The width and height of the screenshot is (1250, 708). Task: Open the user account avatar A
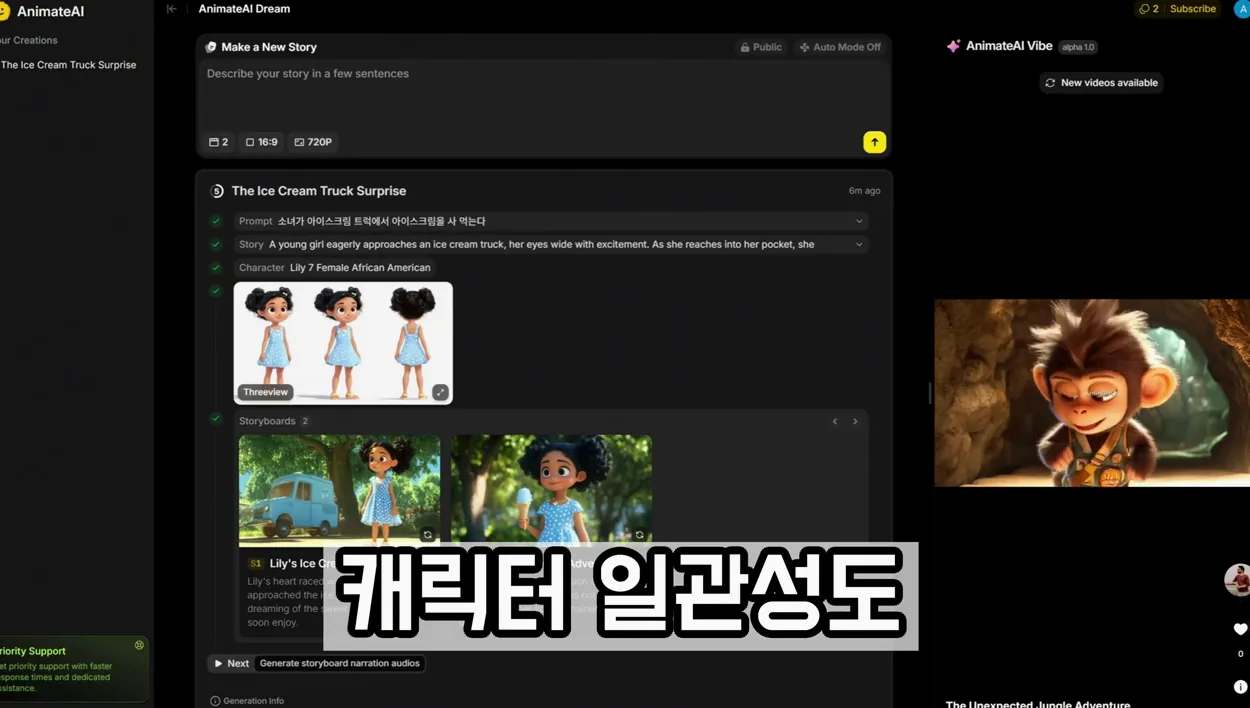click(1241, 9)
